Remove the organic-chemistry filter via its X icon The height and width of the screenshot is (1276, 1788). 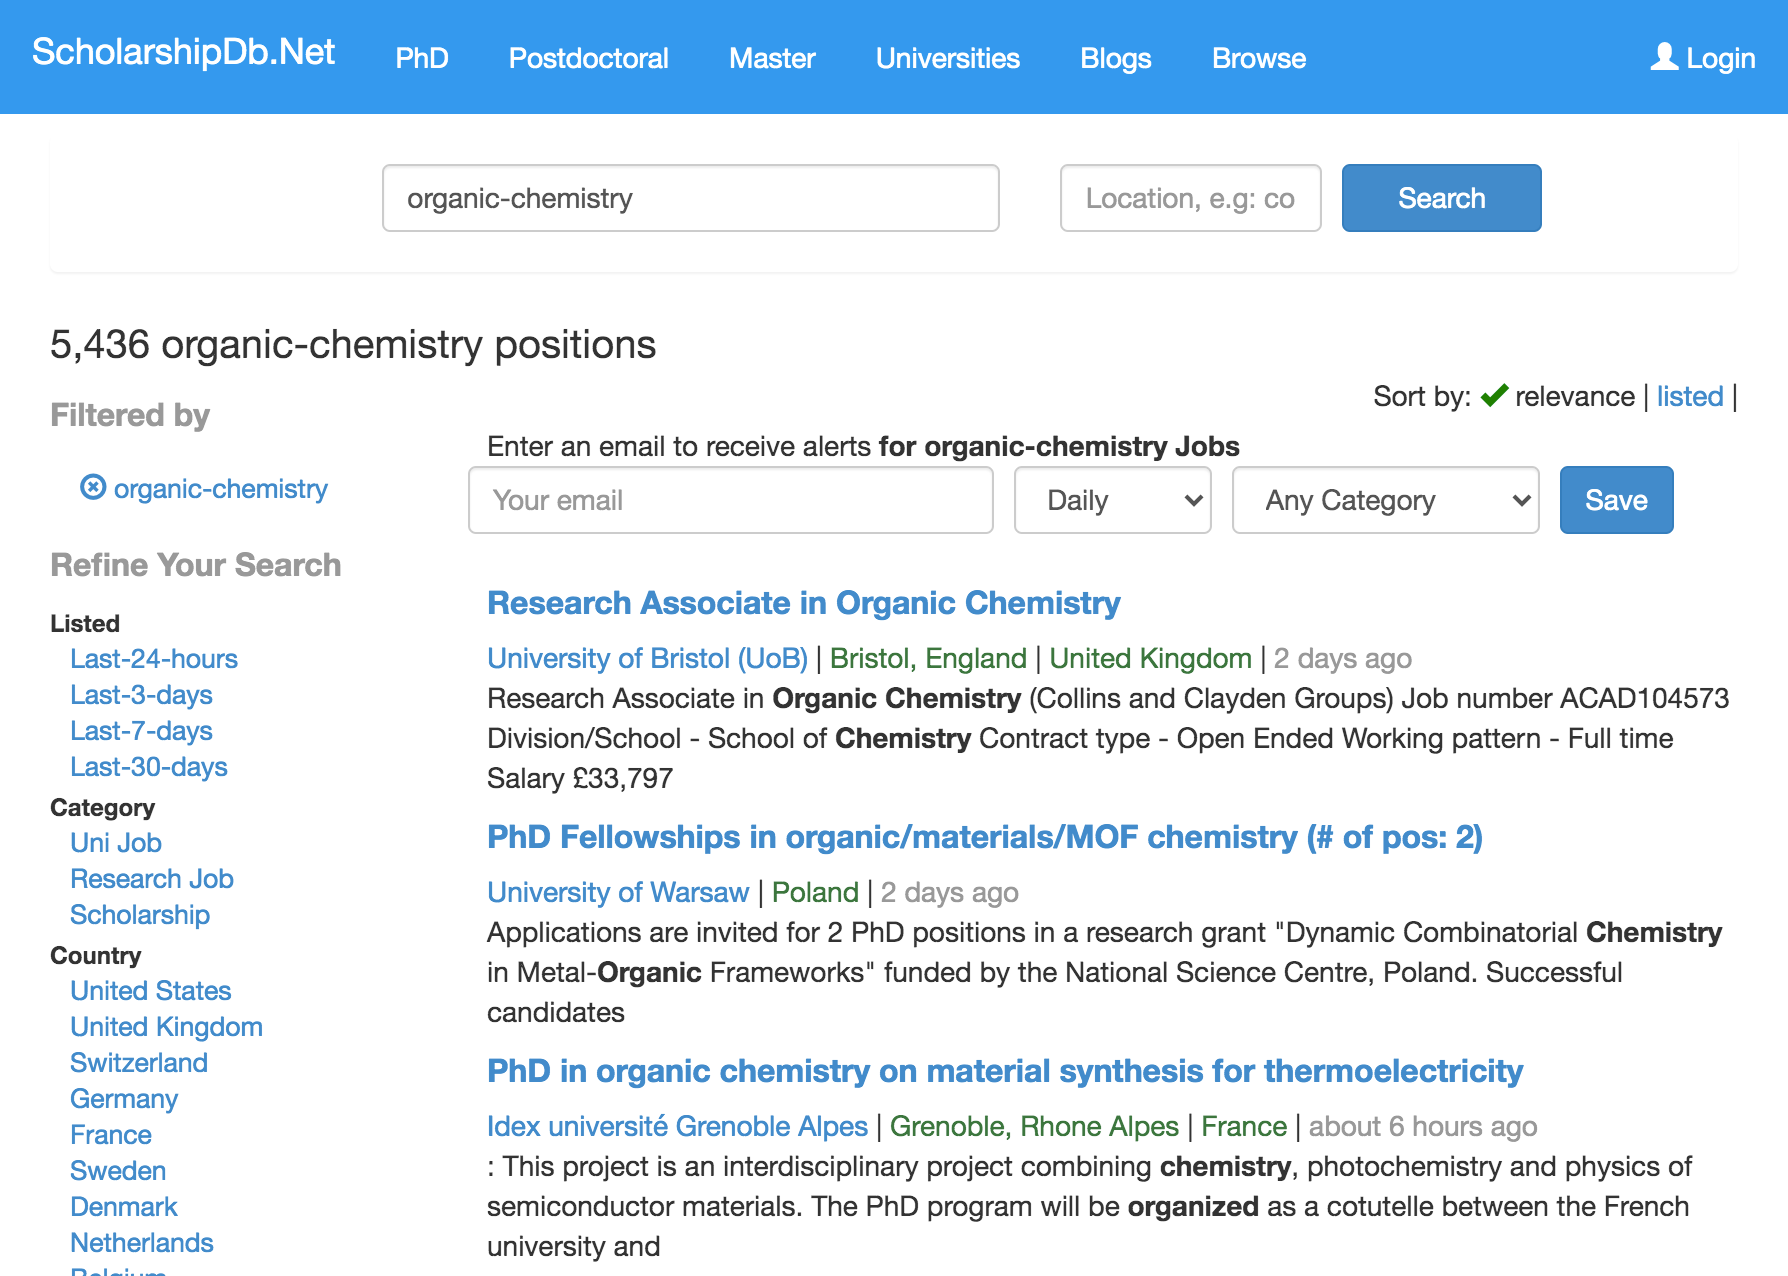(x=91, y=488)
